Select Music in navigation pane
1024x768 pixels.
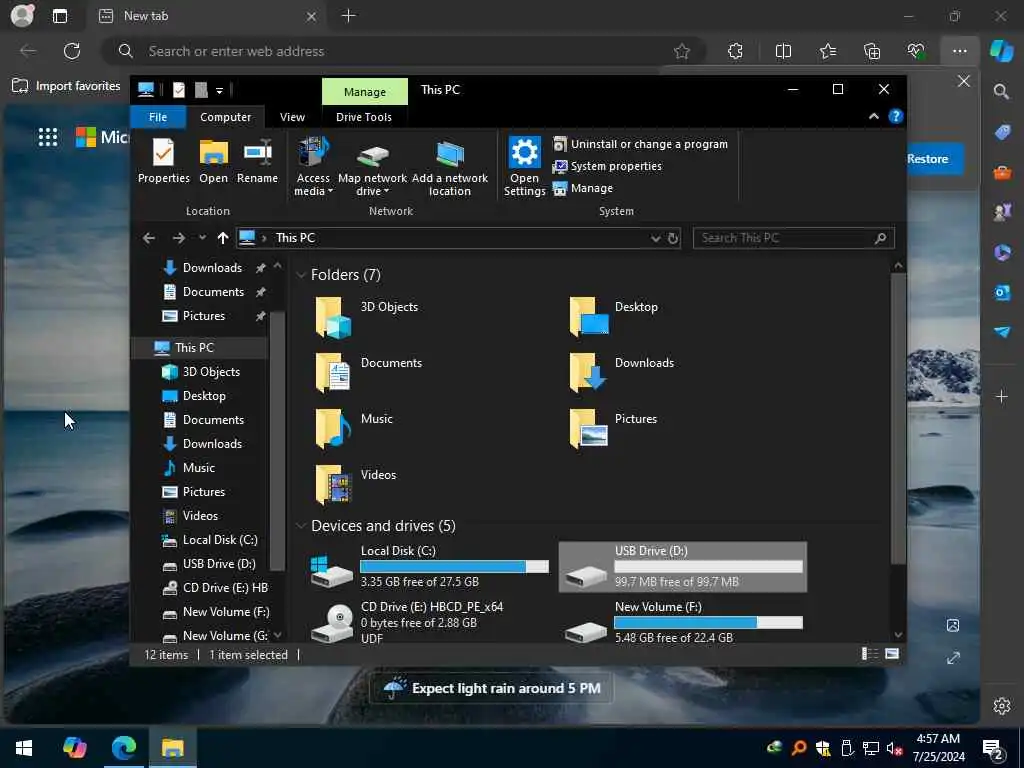tap(199, 468)
